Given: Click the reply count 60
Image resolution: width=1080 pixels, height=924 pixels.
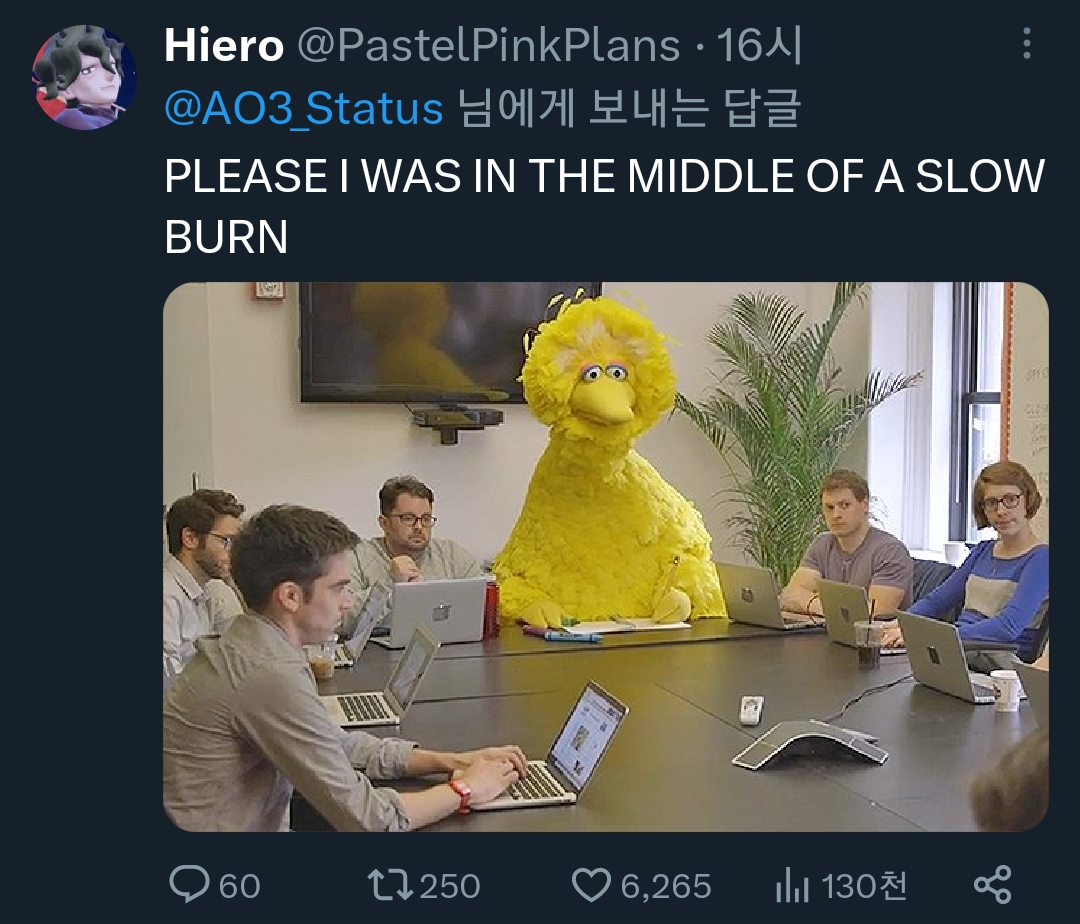Looking at the screenshot, I should click(x=240, y=886).
